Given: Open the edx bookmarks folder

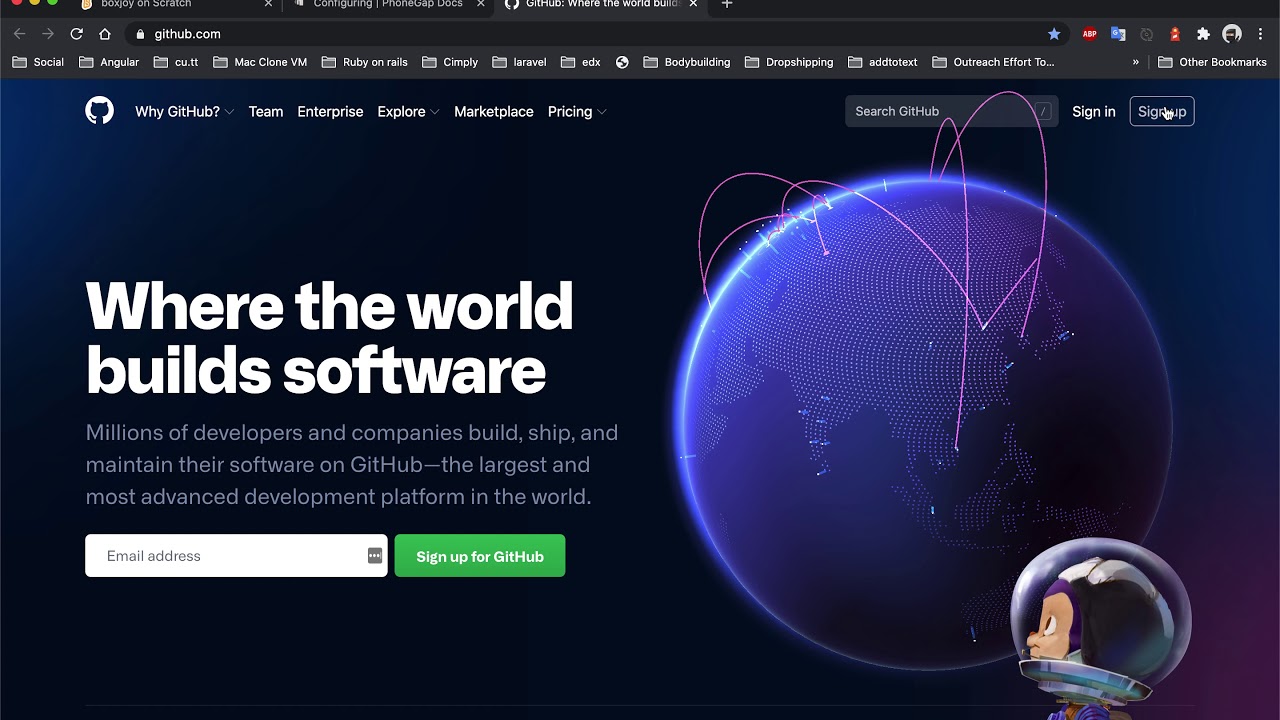Looking at the screenshot, I should pyautogui.click(x=581, y=62).
